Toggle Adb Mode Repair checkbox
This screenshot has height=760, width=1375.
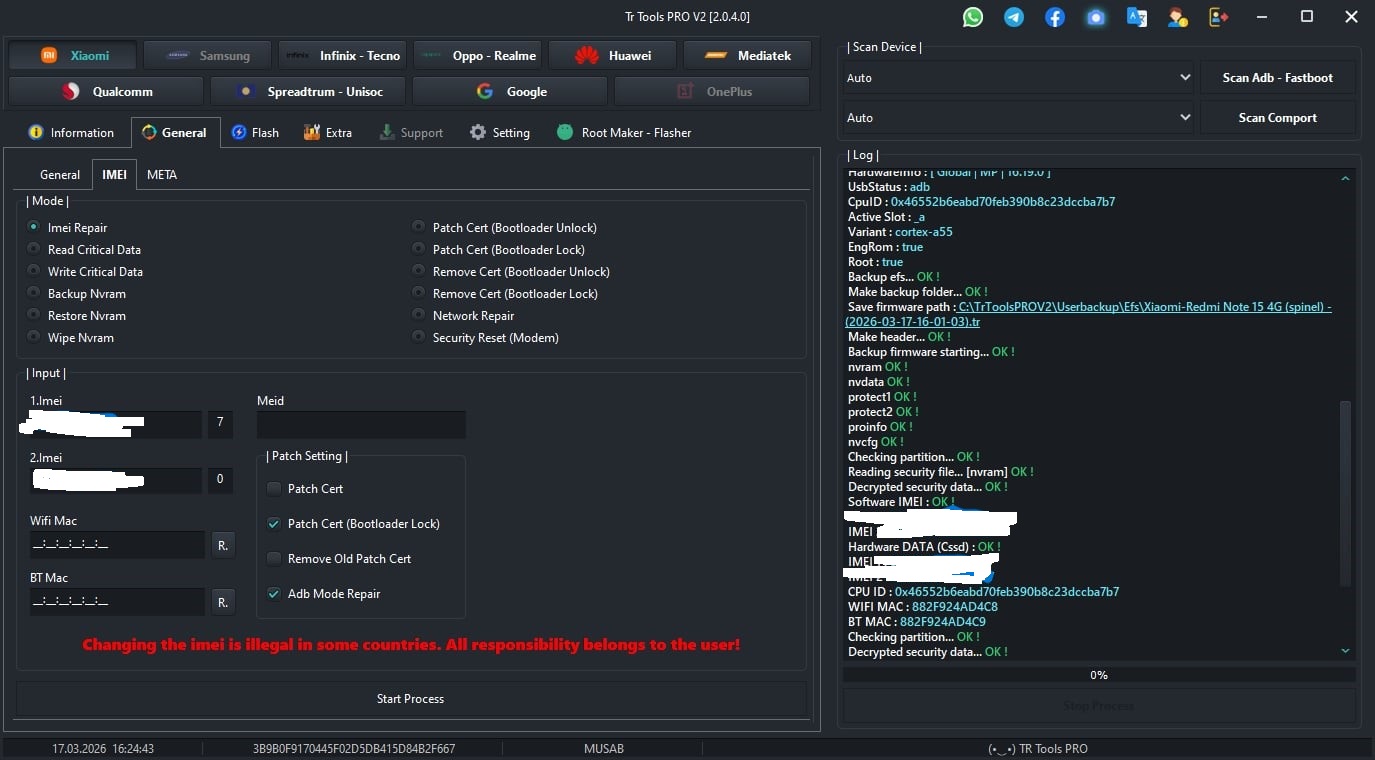point(274,594)
